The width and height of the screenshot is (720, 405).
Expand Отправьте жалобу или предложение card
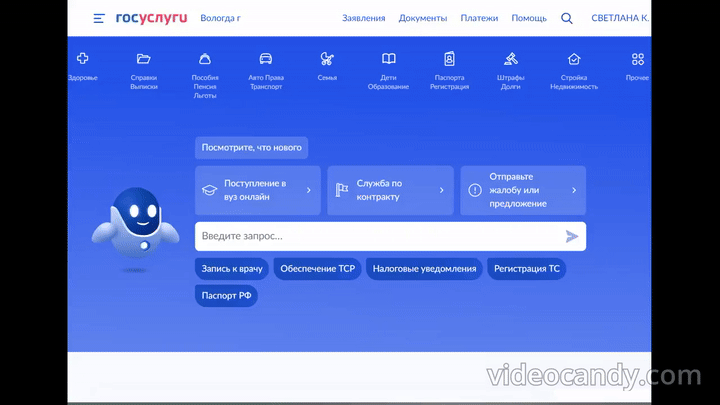pos(523,190)
